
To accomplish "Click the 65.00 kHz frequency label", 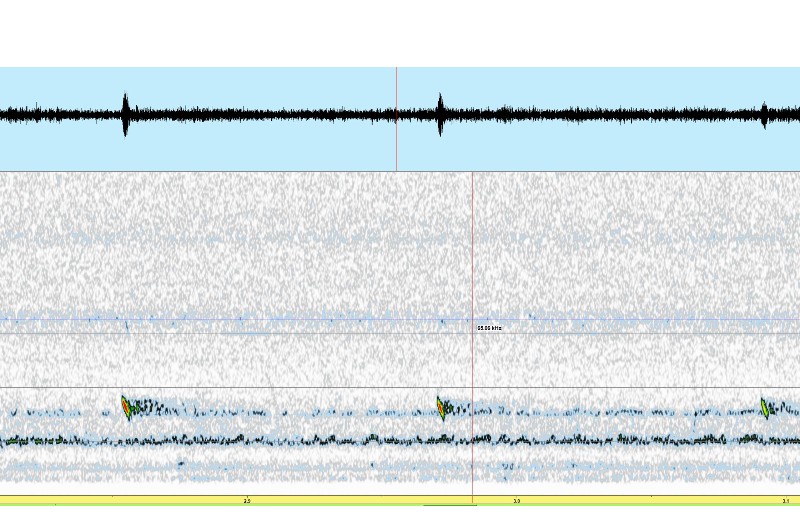I will click(x=489, y=327).
